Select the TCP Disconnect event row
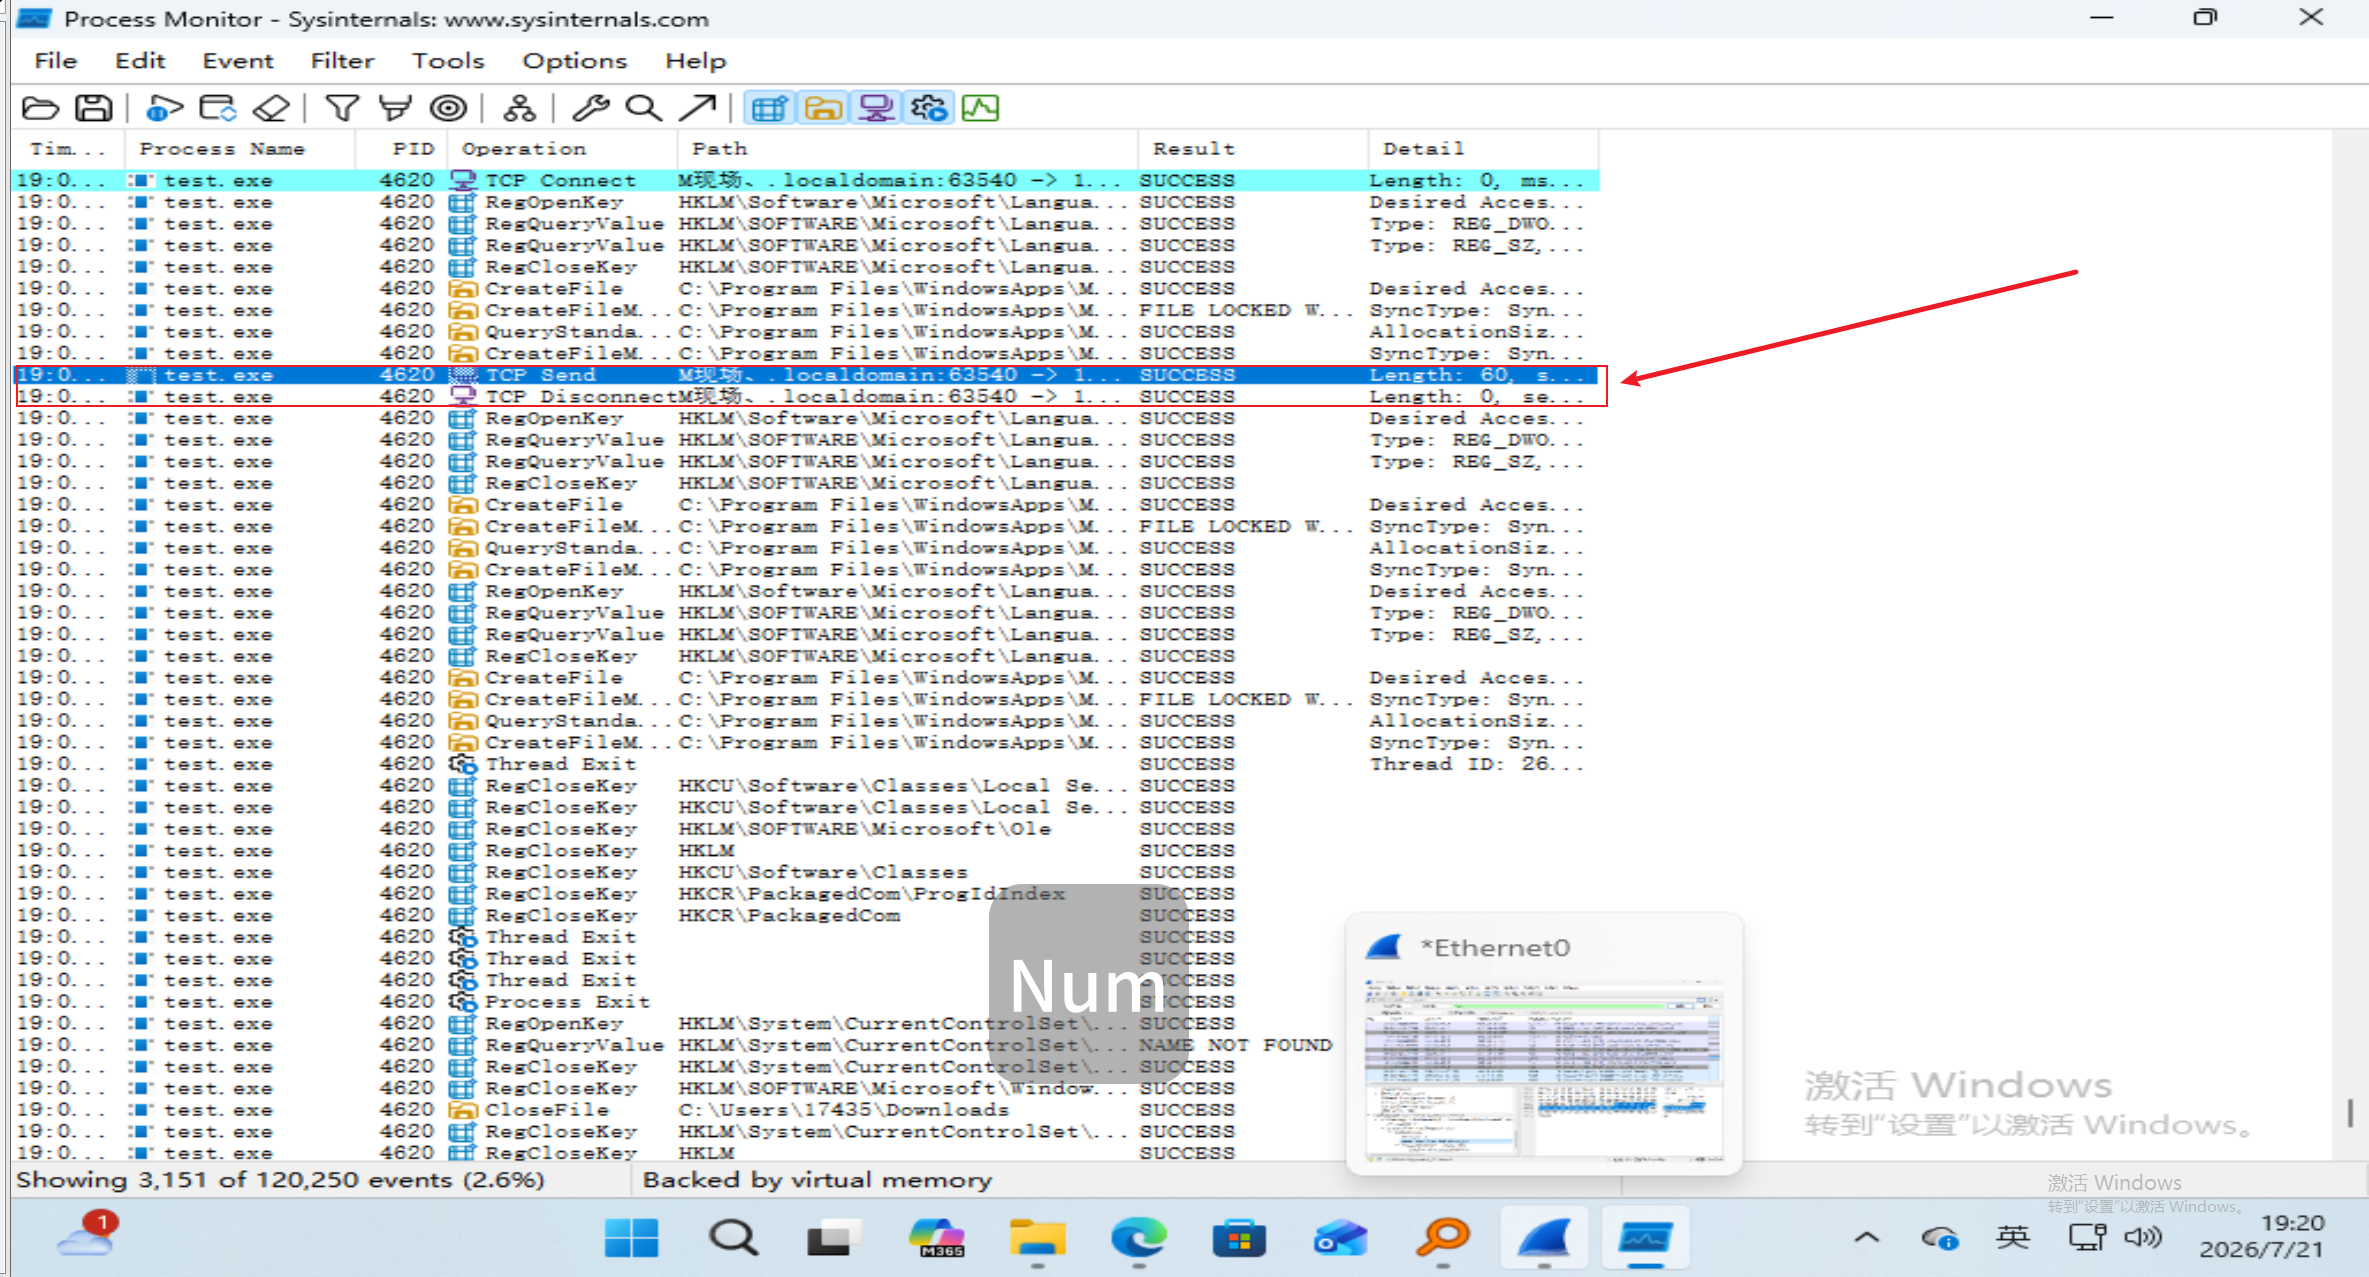This screenshot has width=2369, height=1277. 805,397
